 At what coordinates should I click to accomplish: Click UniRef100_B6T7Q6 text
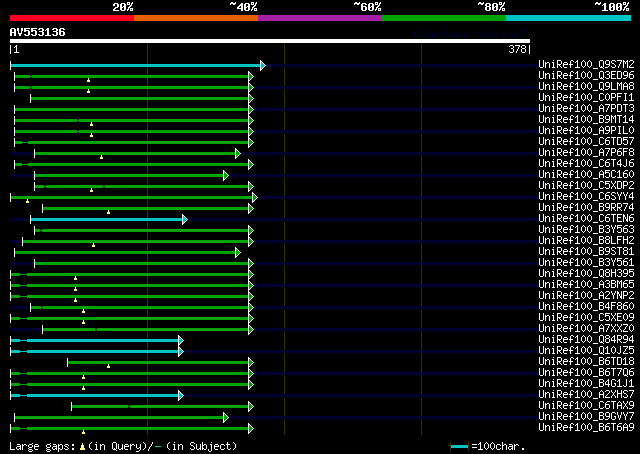coord(586,373)
